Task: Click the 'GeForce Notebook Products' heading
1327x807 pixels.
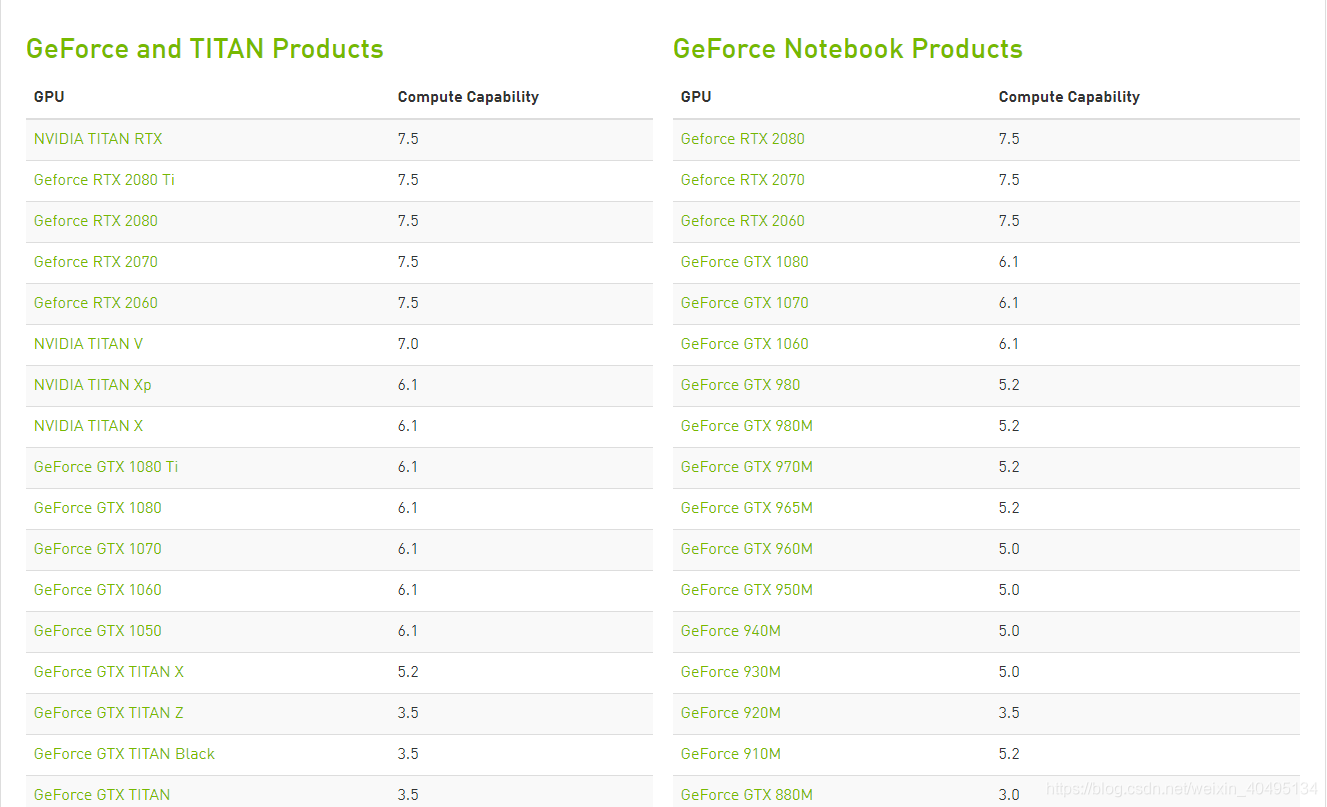Action: coord(848,49)
